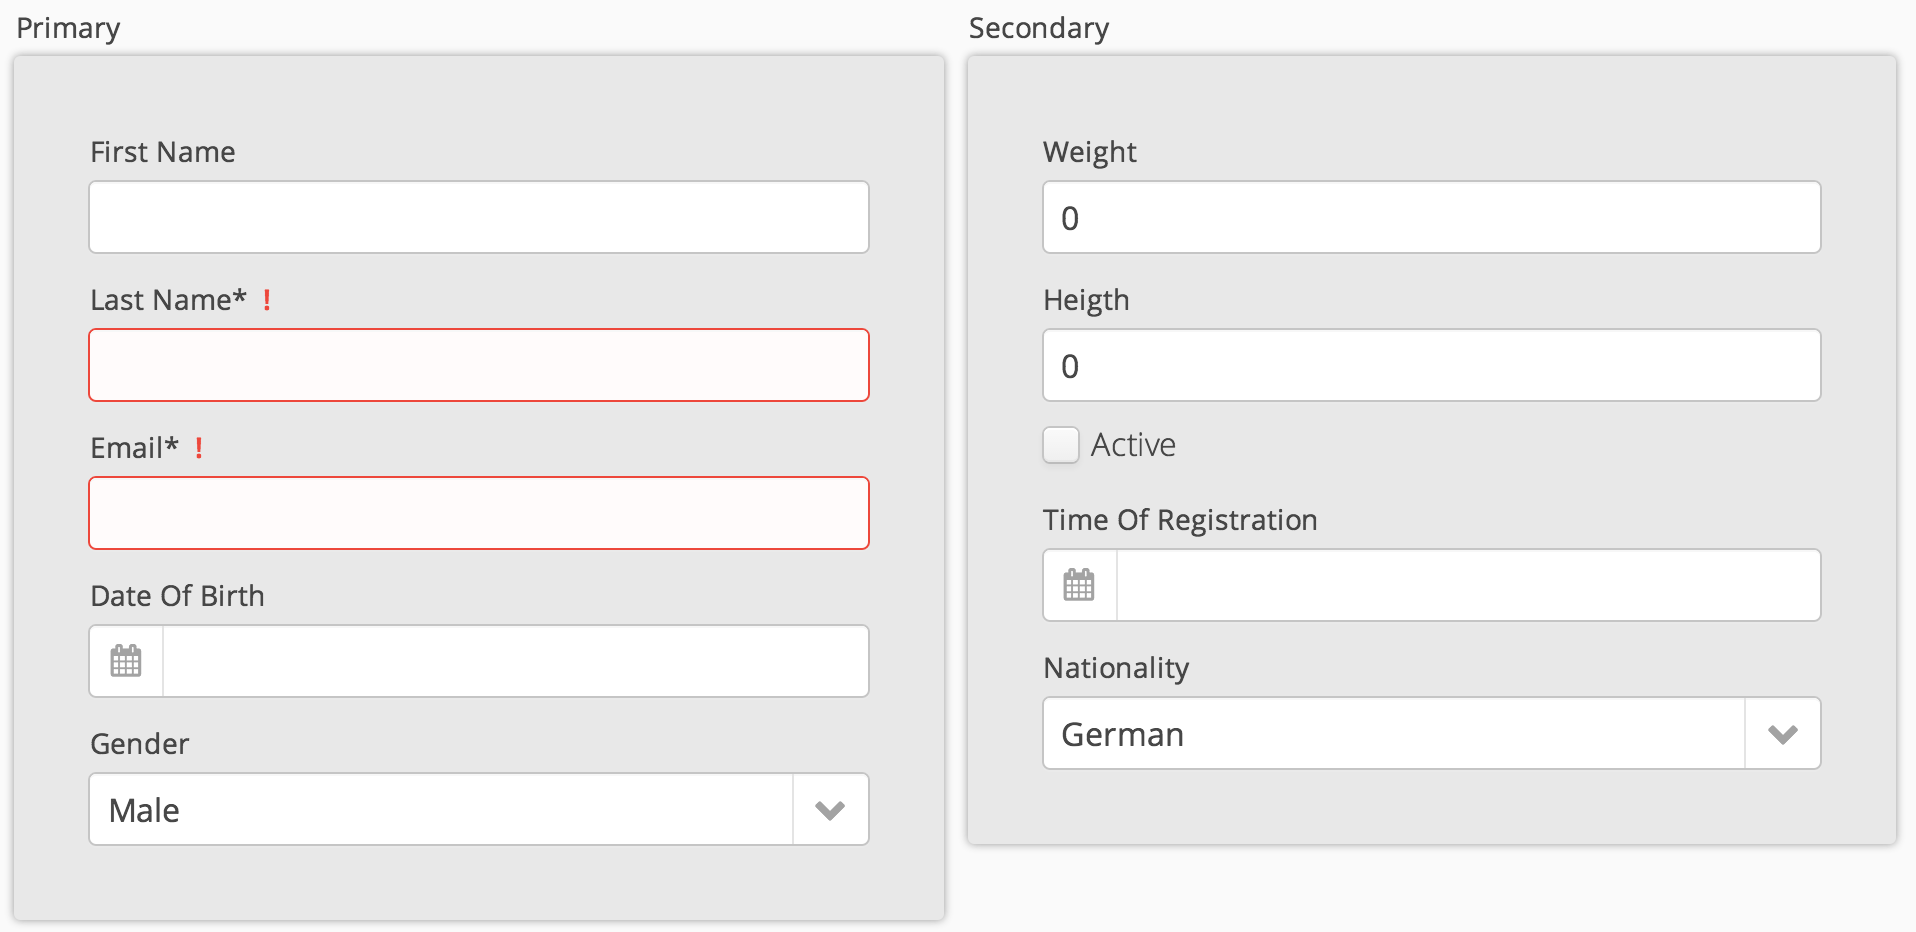Screen dimensions: 1916x932
Task: Click the Last Name error exclamation icon
Action: click(267, 300)
